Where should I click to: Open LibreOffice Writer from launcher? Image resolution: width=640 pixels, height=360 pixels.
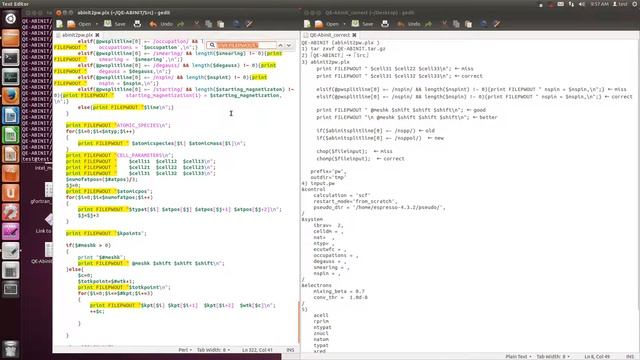point(10,115)
